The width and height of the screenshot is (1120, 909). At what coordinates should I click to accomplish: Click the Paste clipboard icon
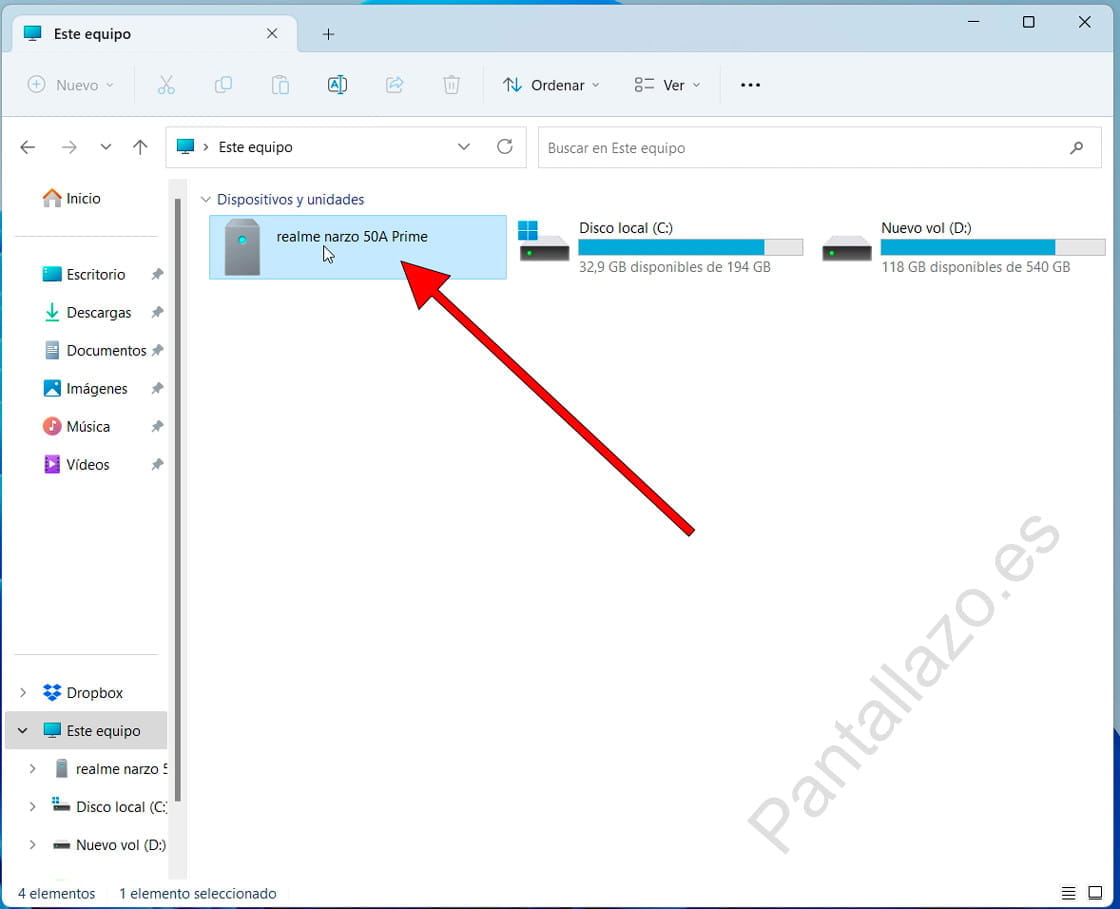coord(280,85)
